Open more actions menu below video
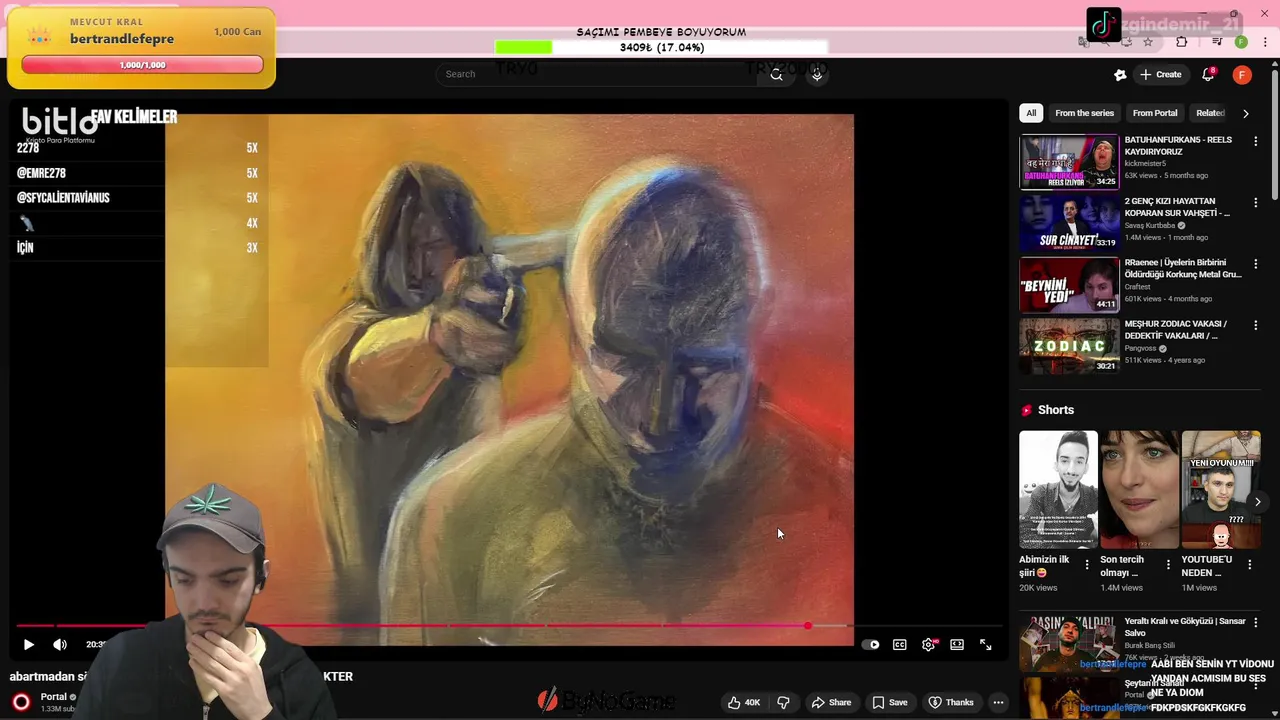 pyautogui.click(x=998, y=702)
